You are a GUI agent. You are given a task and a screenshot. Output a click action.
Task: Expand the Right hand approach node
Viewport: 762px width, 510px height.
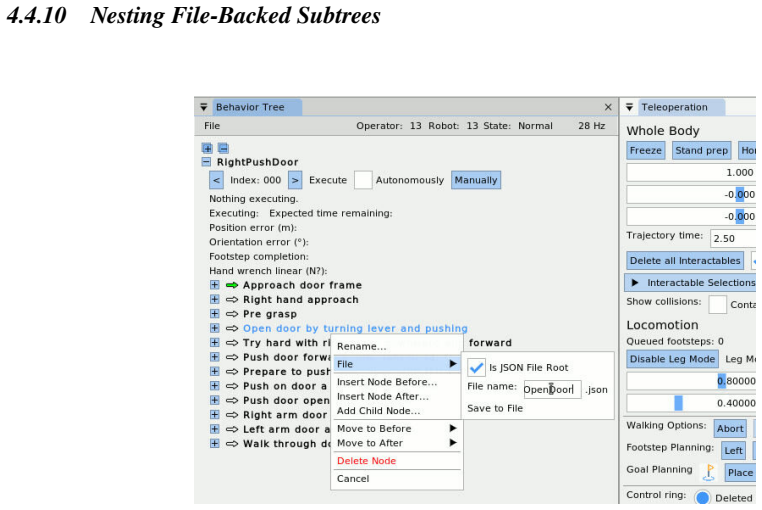214,299
